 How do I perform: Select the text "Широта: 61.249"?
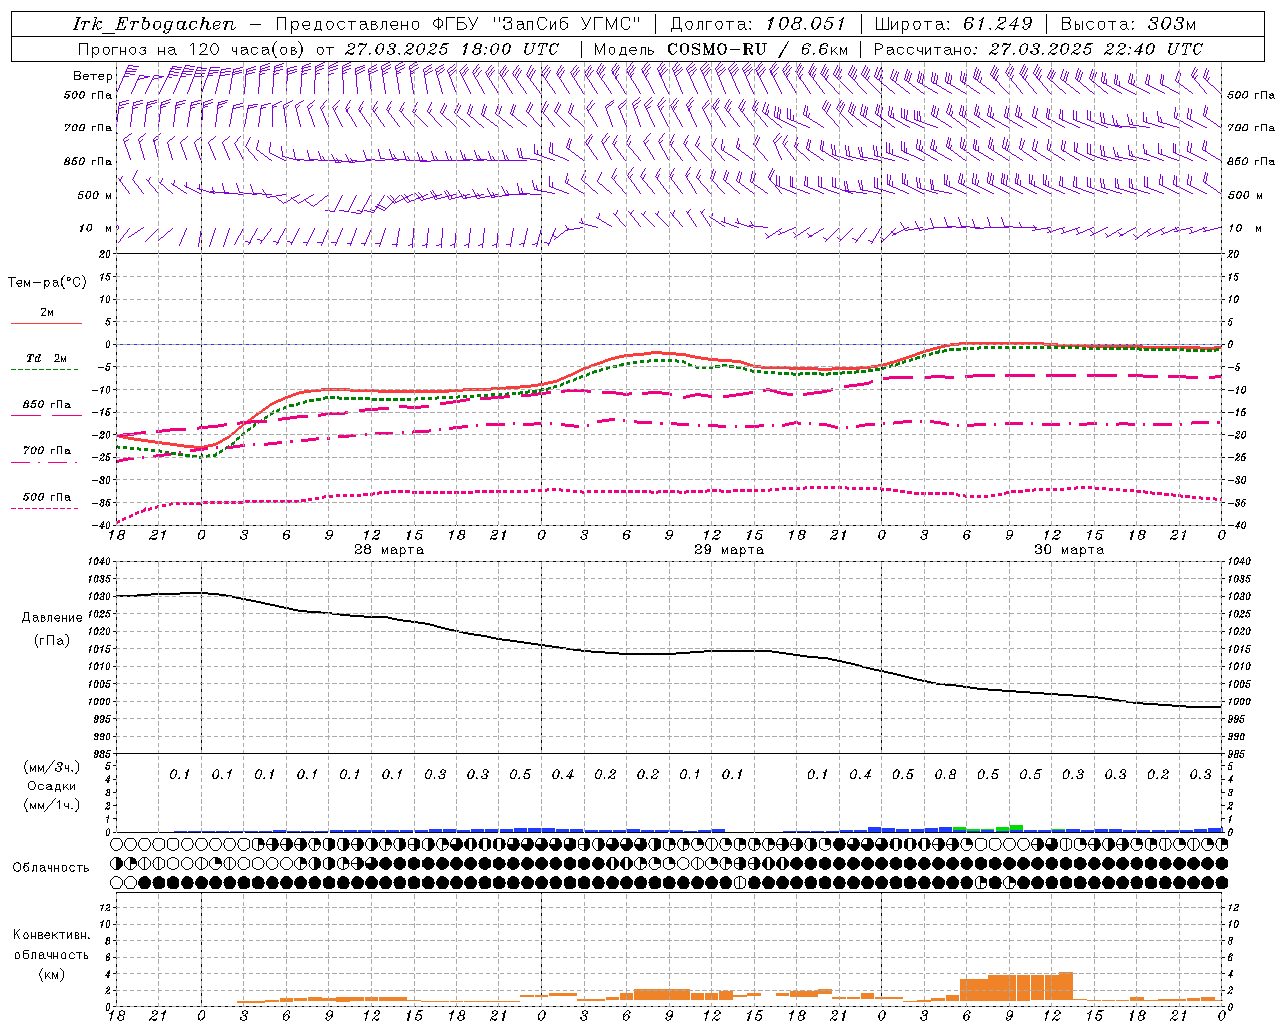[953, 24]
